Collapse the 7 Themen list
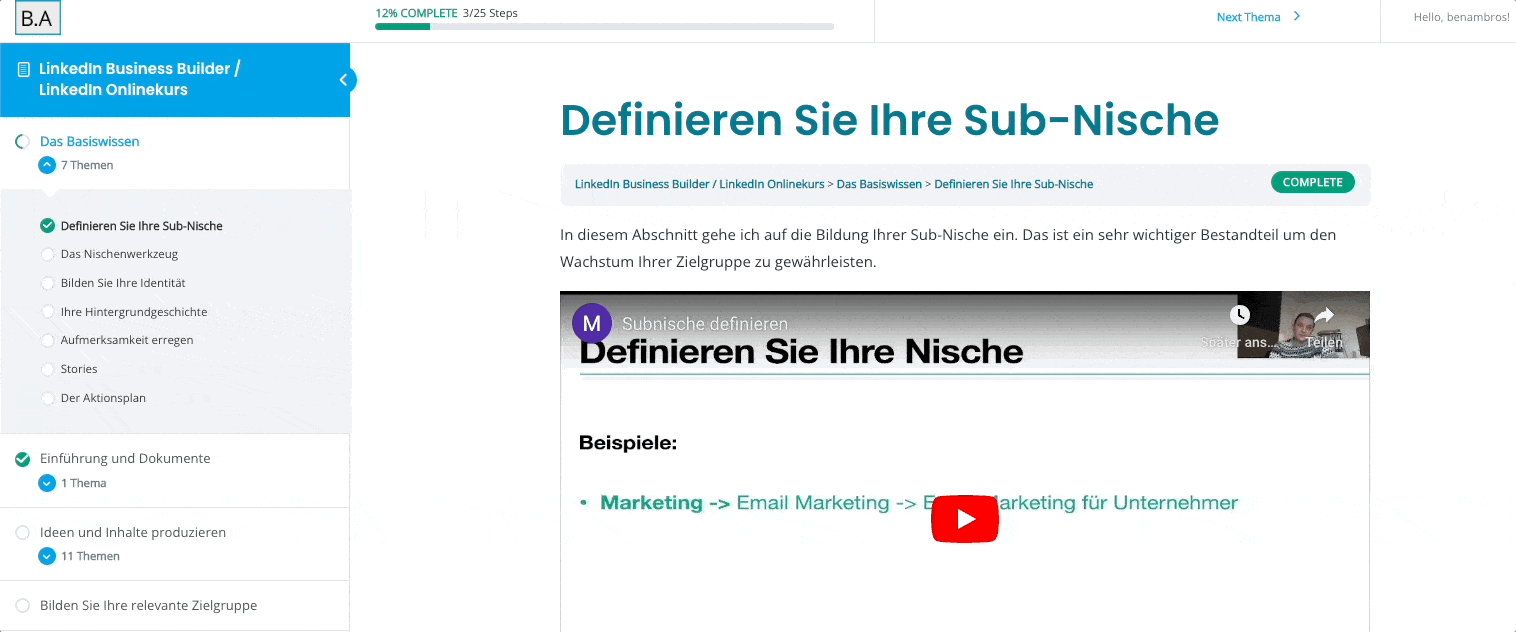Screen dimensions: 1516x632 point(47,166)
